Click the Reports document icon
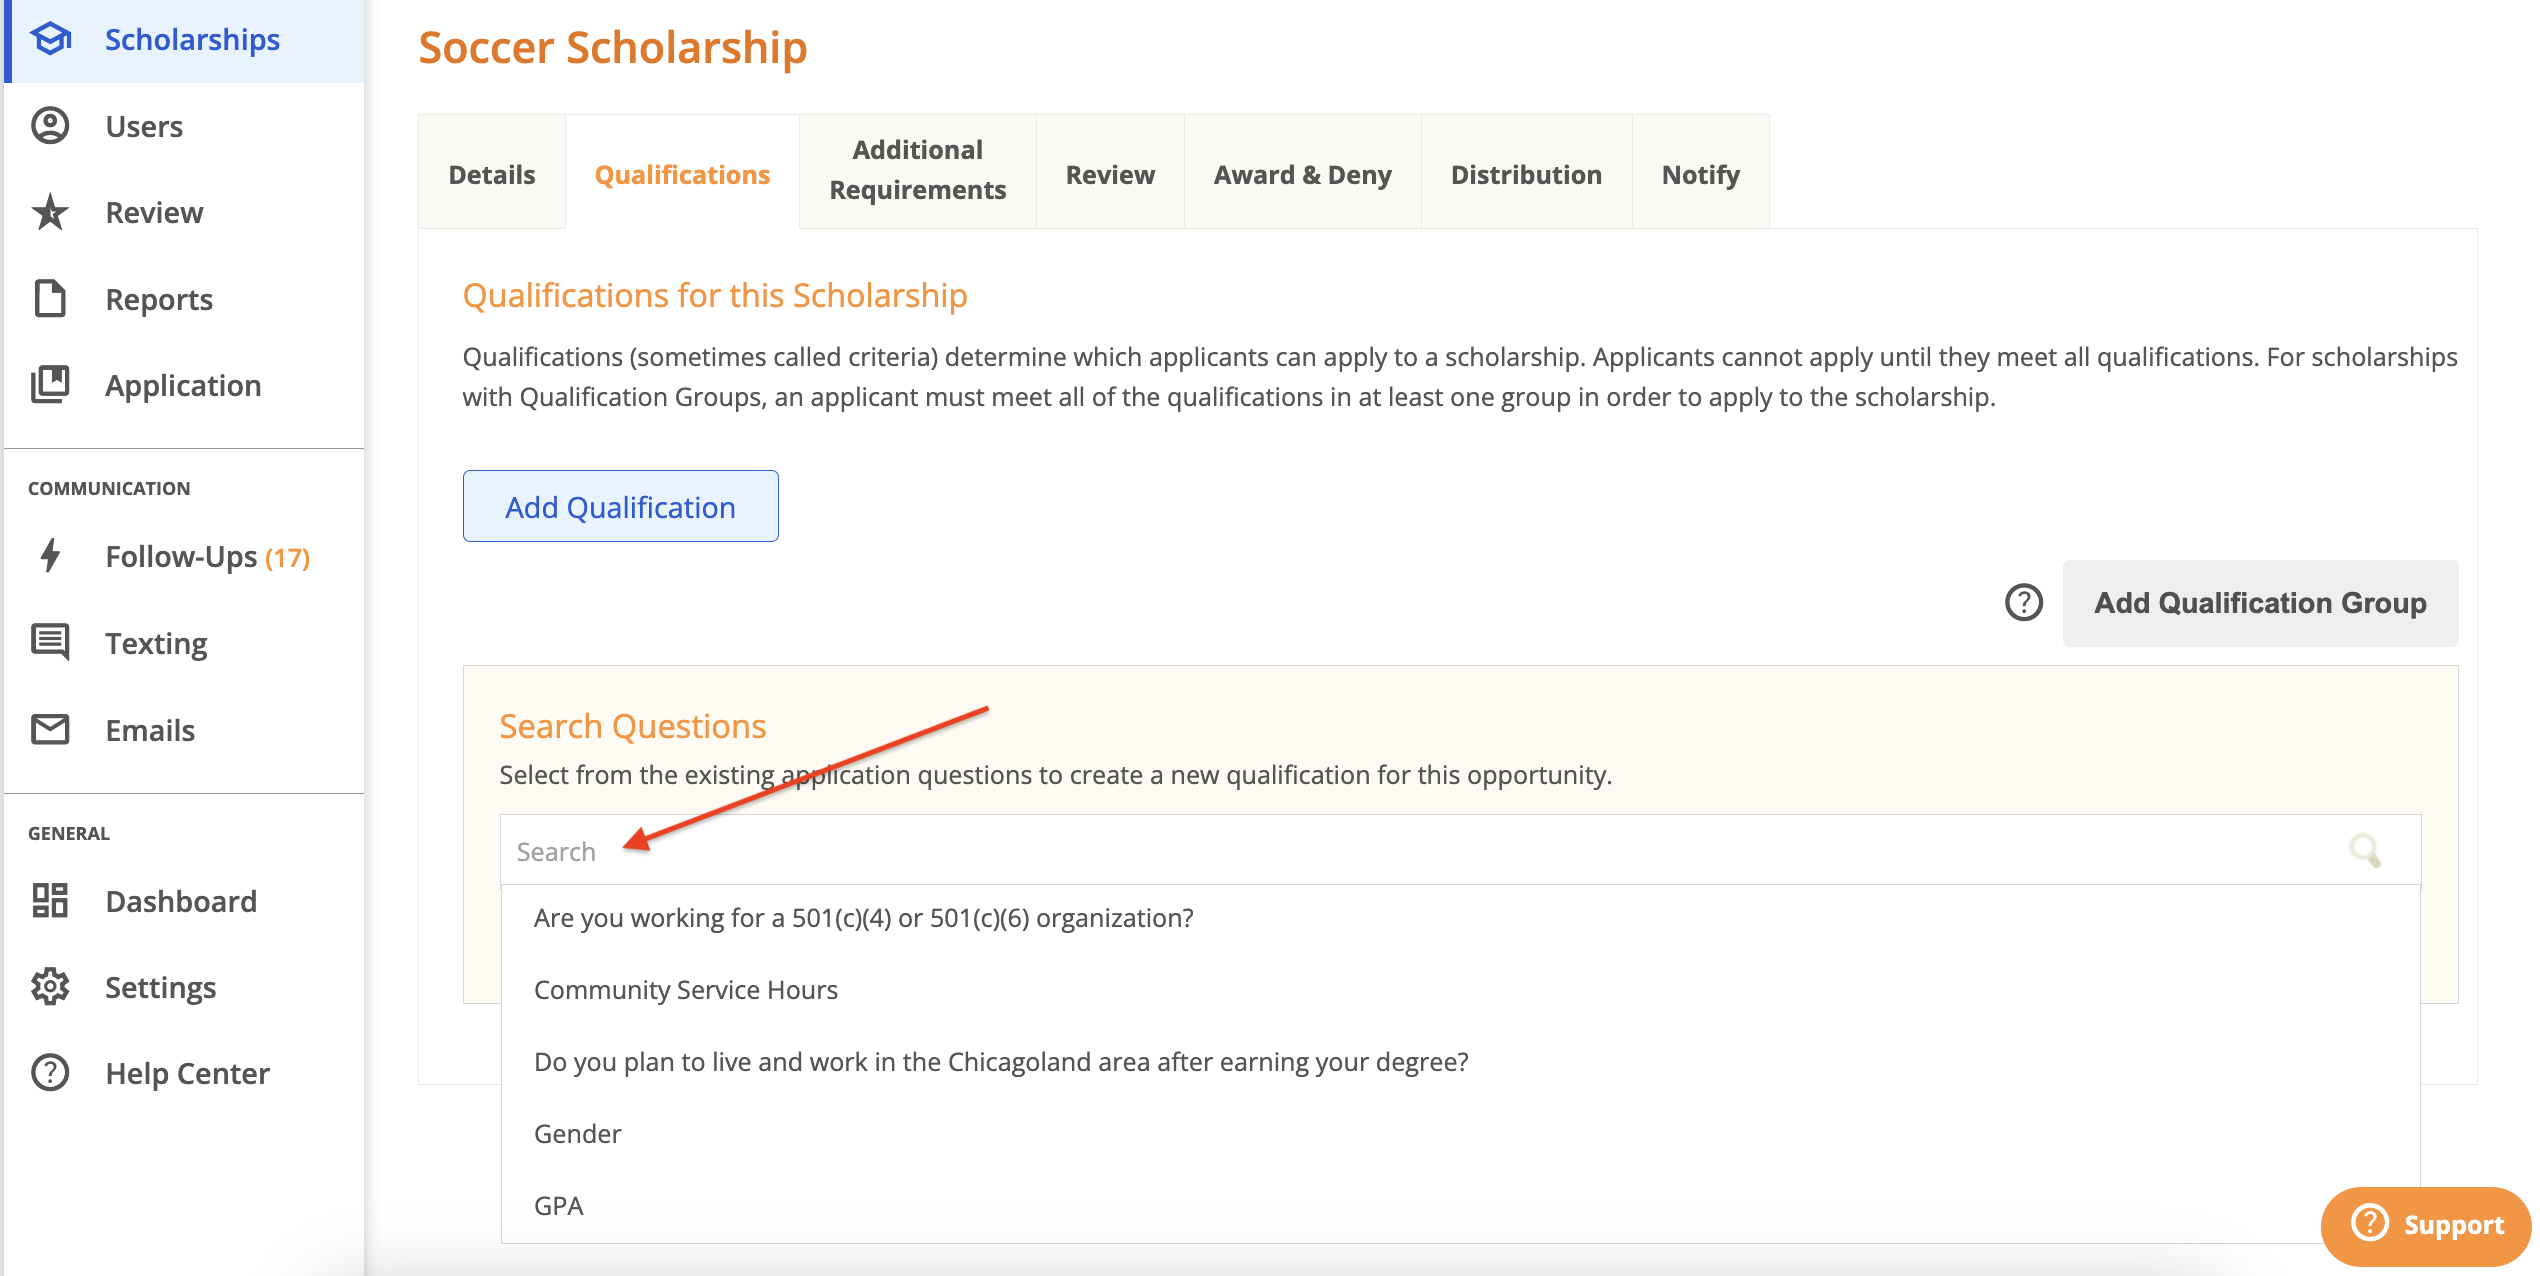This screenshot has width=2540, height=1276. [x=50, y=299]
